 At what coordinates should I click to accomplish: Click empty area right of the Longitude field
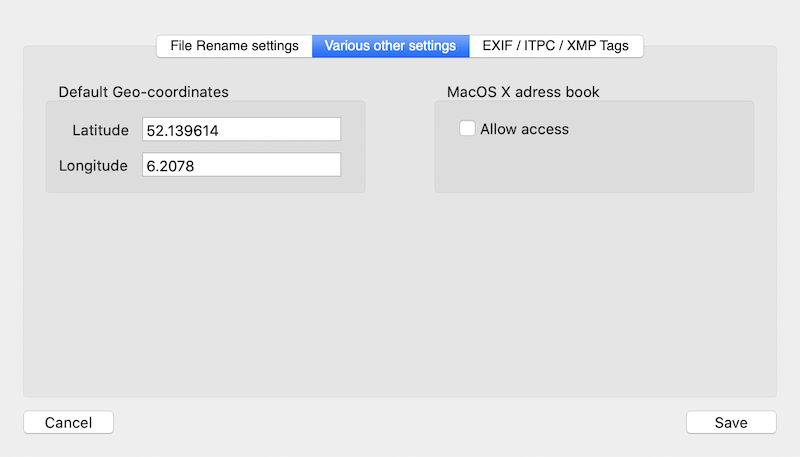[353, 166]
